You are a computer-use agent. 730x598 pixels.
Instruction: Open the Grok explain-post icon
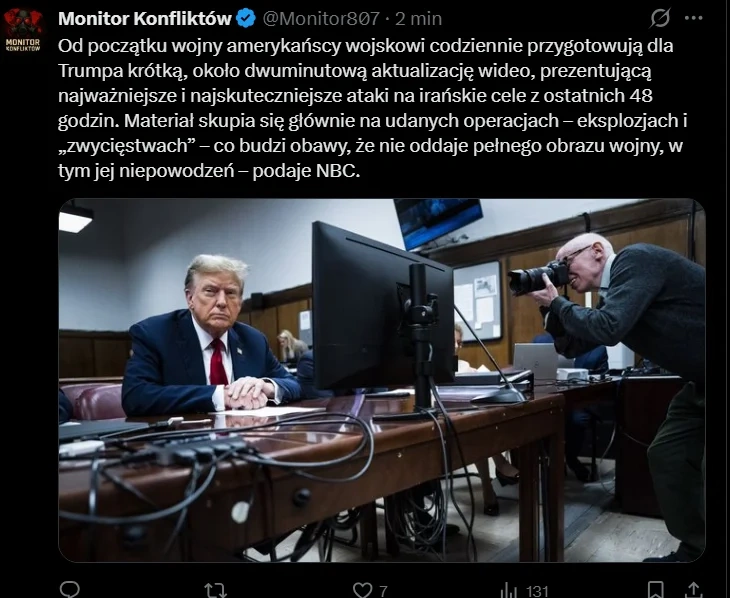[660, 18]
